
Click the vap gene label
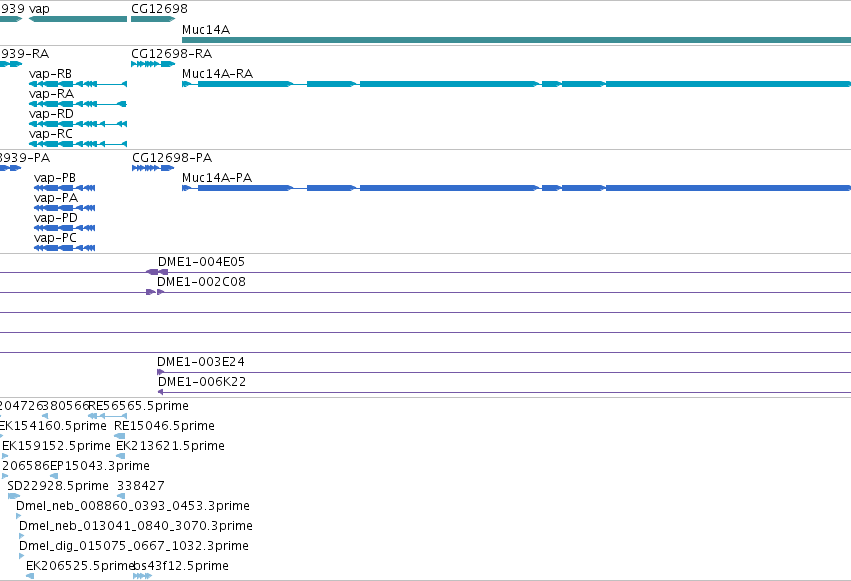39,9
